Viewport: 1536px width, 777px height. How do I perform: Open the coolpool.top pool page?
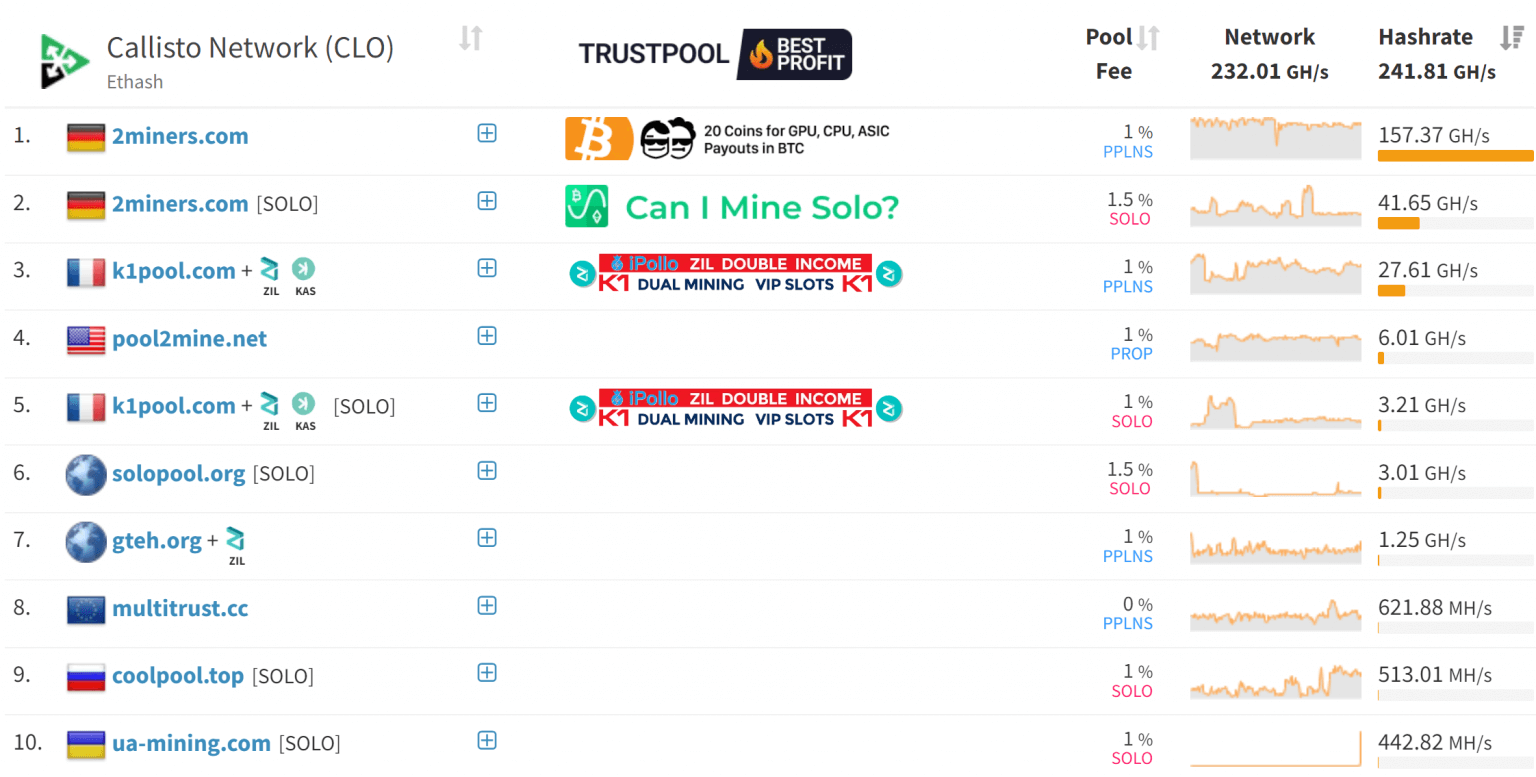pos(178,675)
